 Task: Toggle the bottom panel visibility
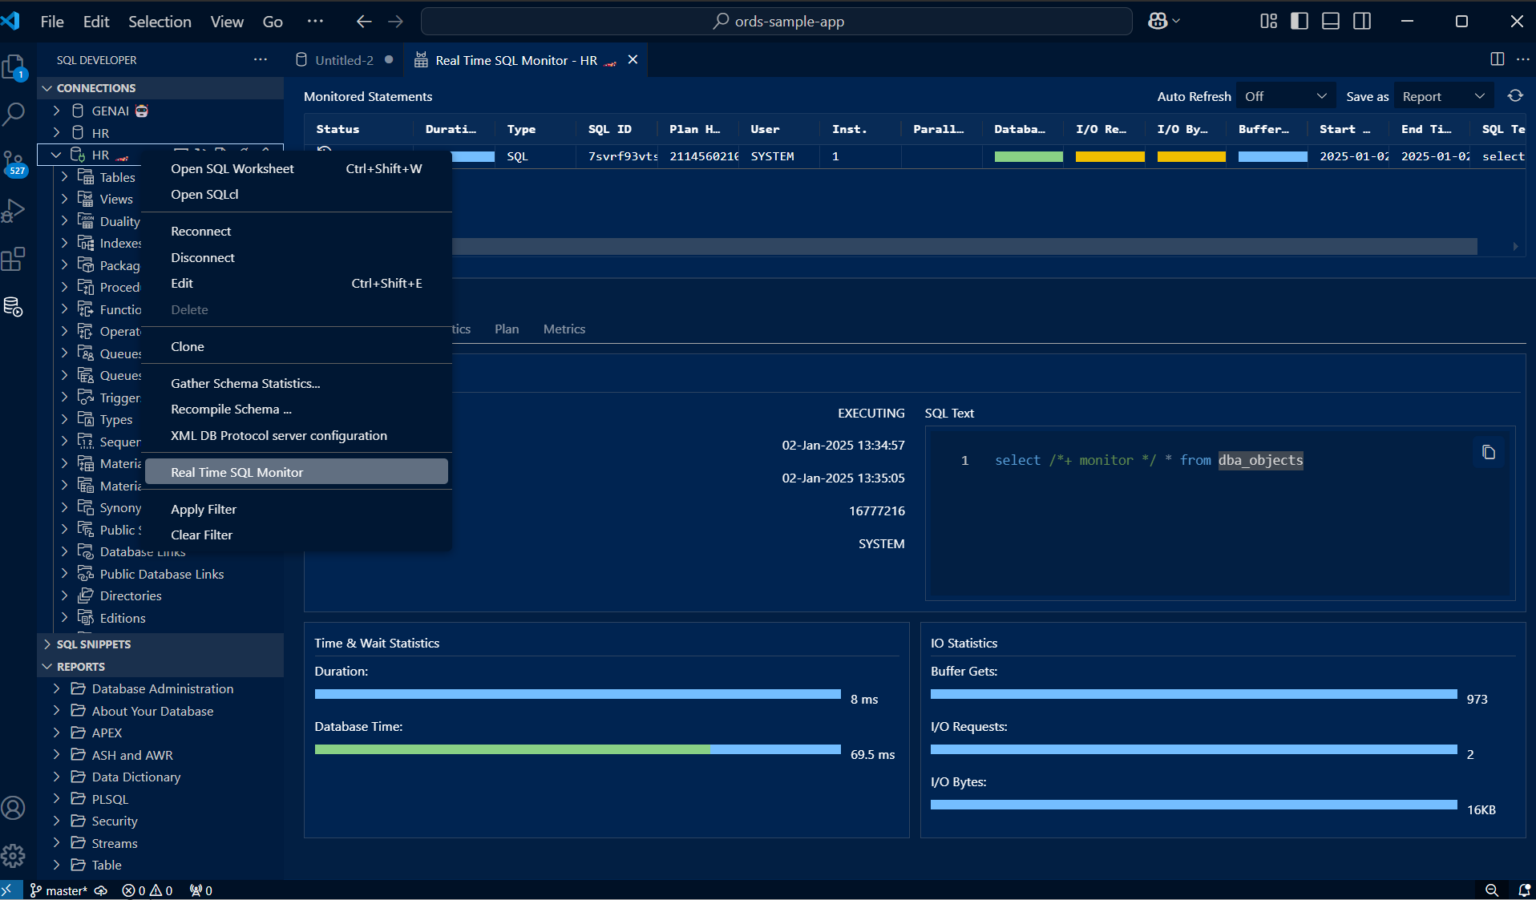pyautogui.click(x=1330, y=20)
